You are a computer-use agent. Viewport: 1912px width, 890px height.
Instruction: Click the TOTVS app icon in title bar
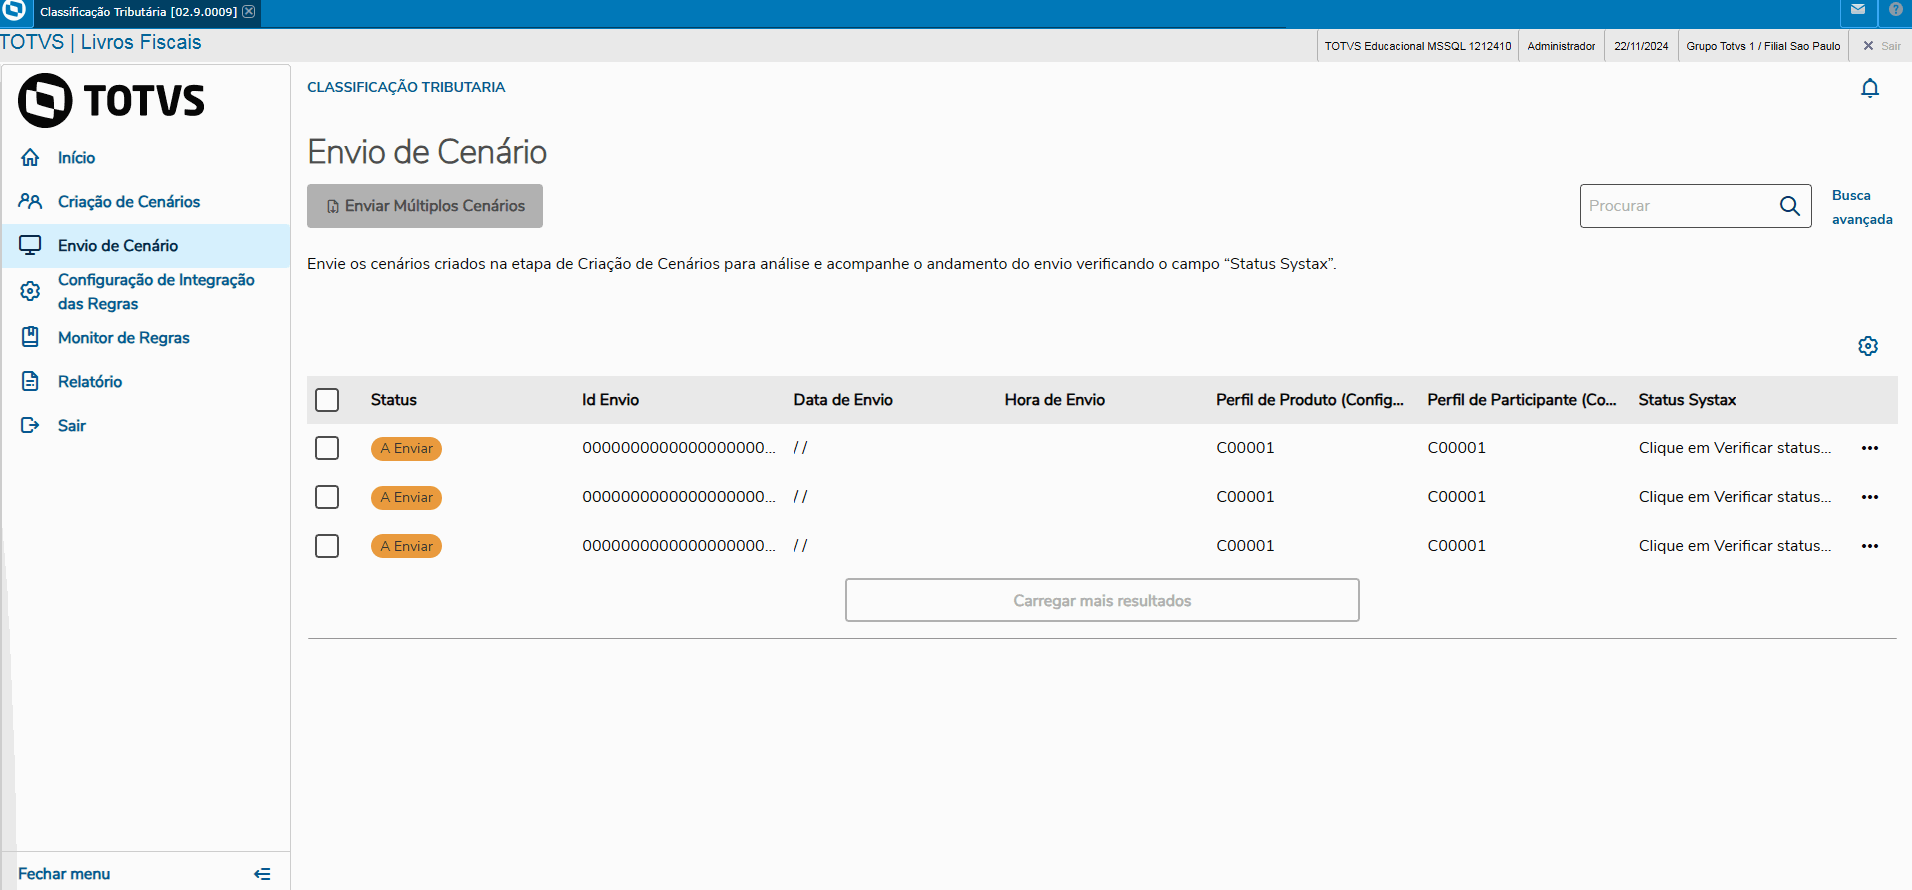(14, 11)
